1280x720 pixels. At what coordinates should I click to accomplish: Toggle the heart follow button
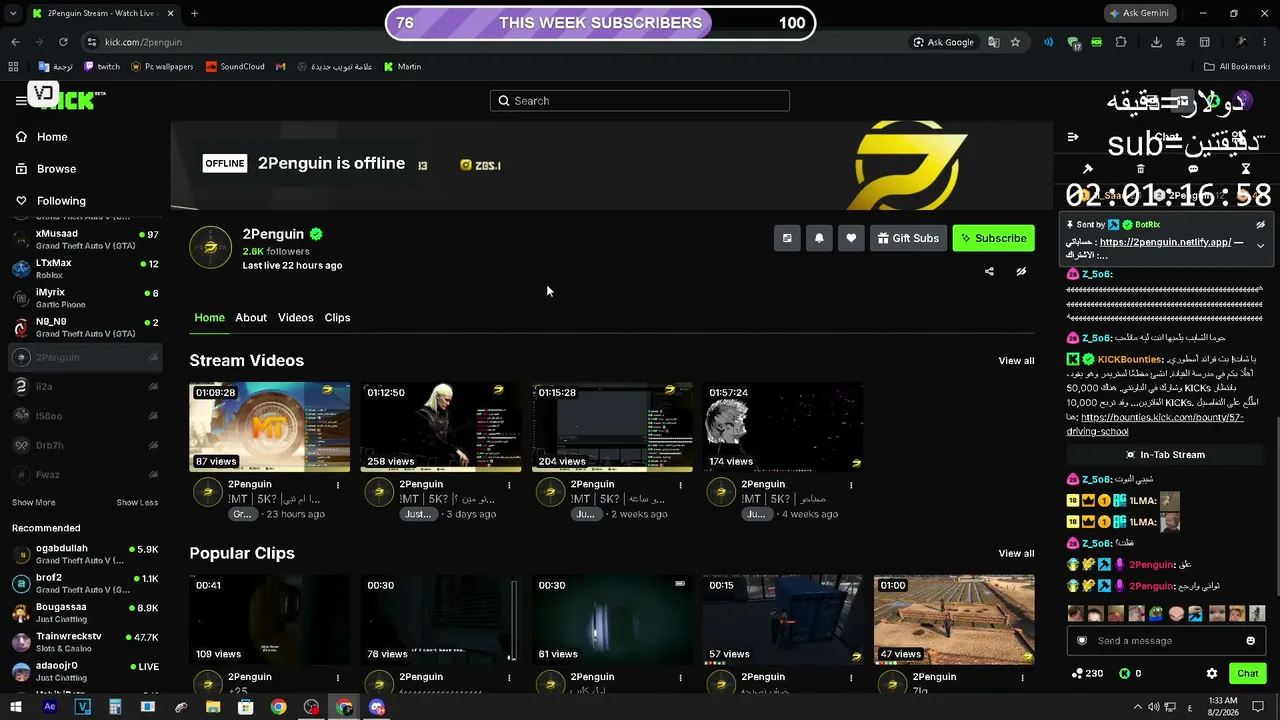(x=851, y=238)
